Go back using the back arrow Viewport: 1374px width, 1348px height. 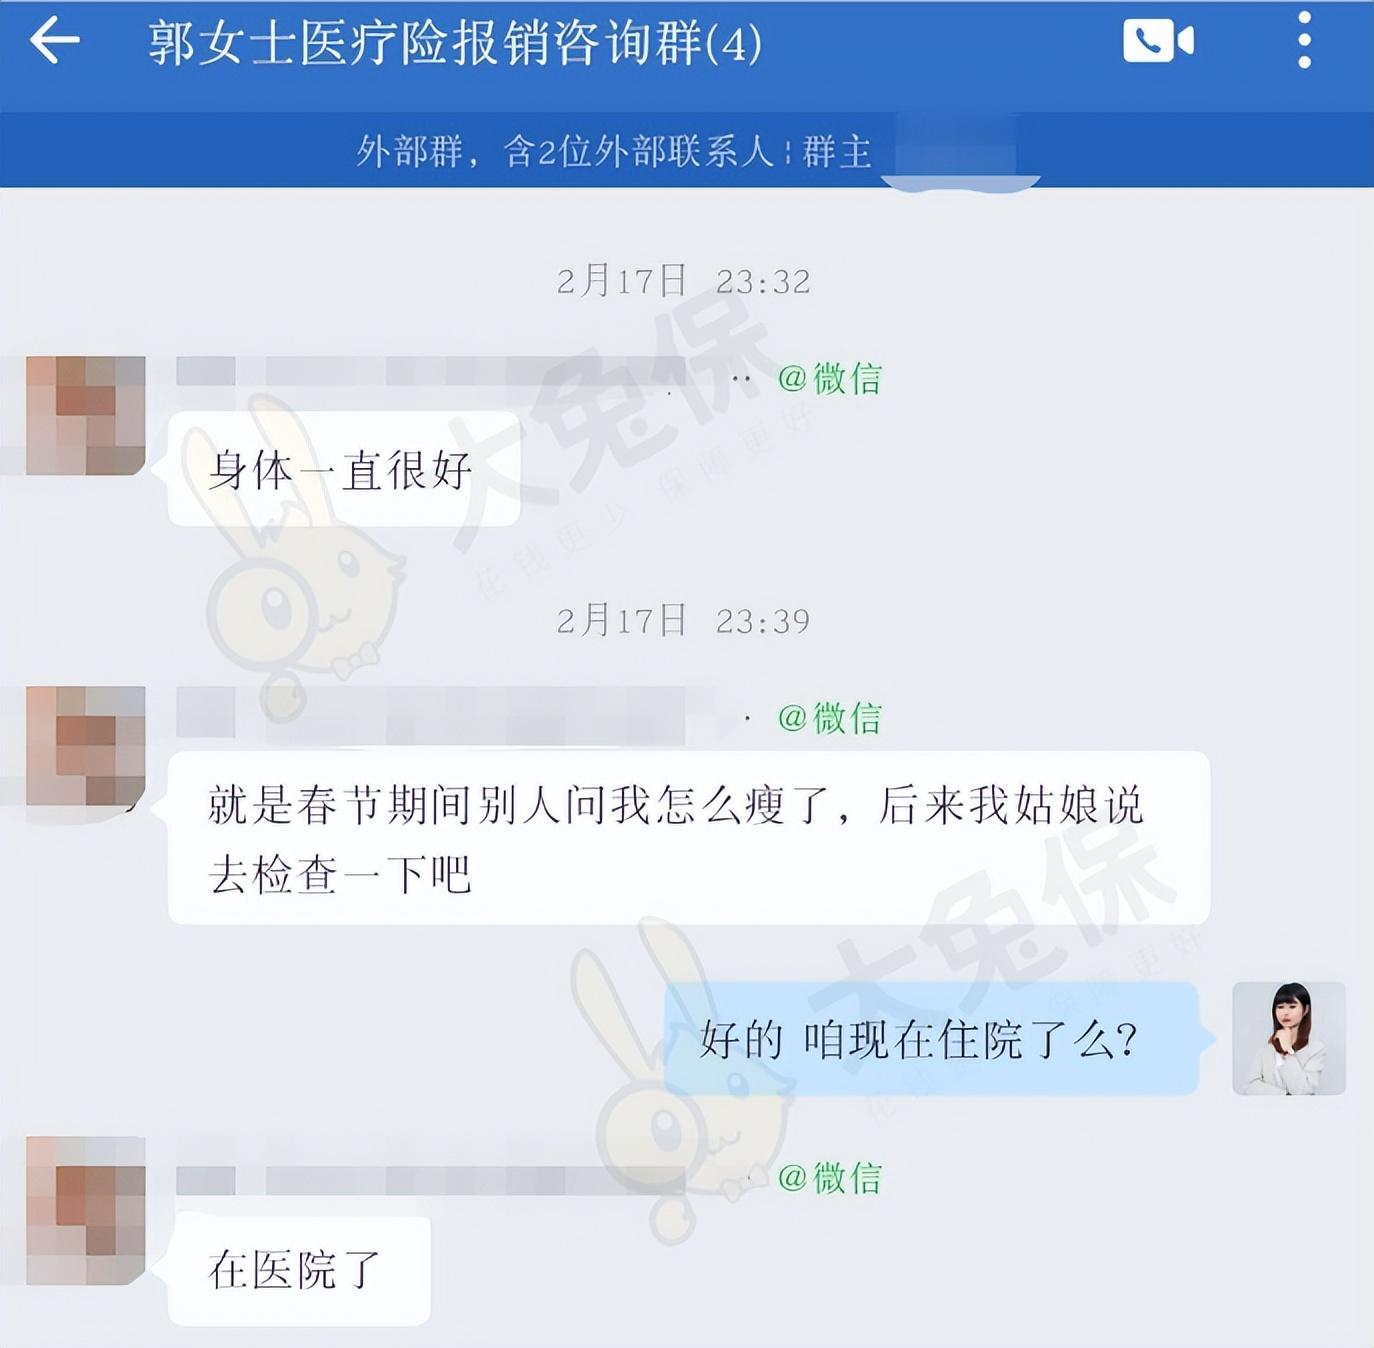pos(54,41)
